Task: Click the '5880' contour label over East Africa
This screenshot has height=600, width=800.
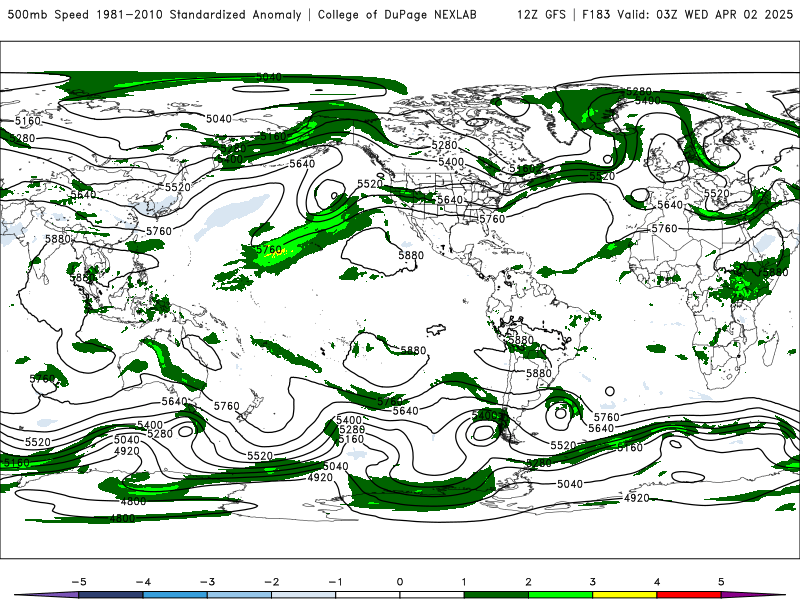Action: (x=776, y=272)
